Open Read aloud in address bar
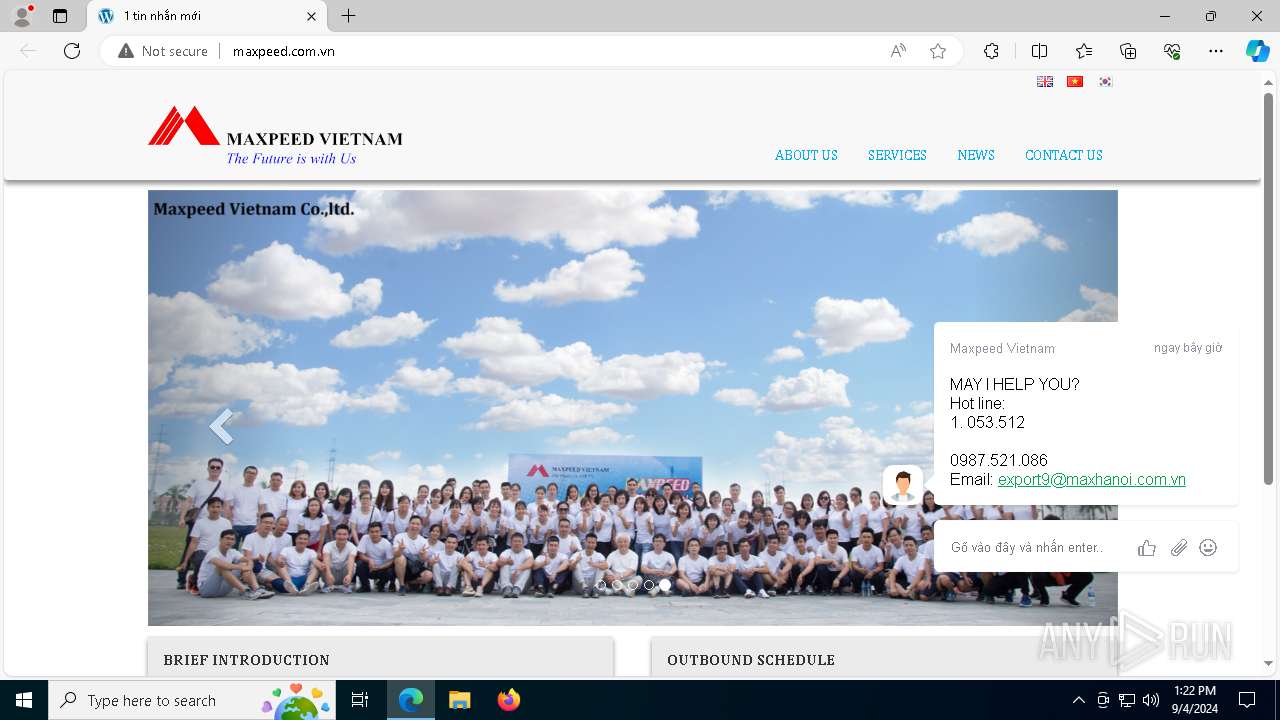1280x720 pixels. (x=898, y=51)
